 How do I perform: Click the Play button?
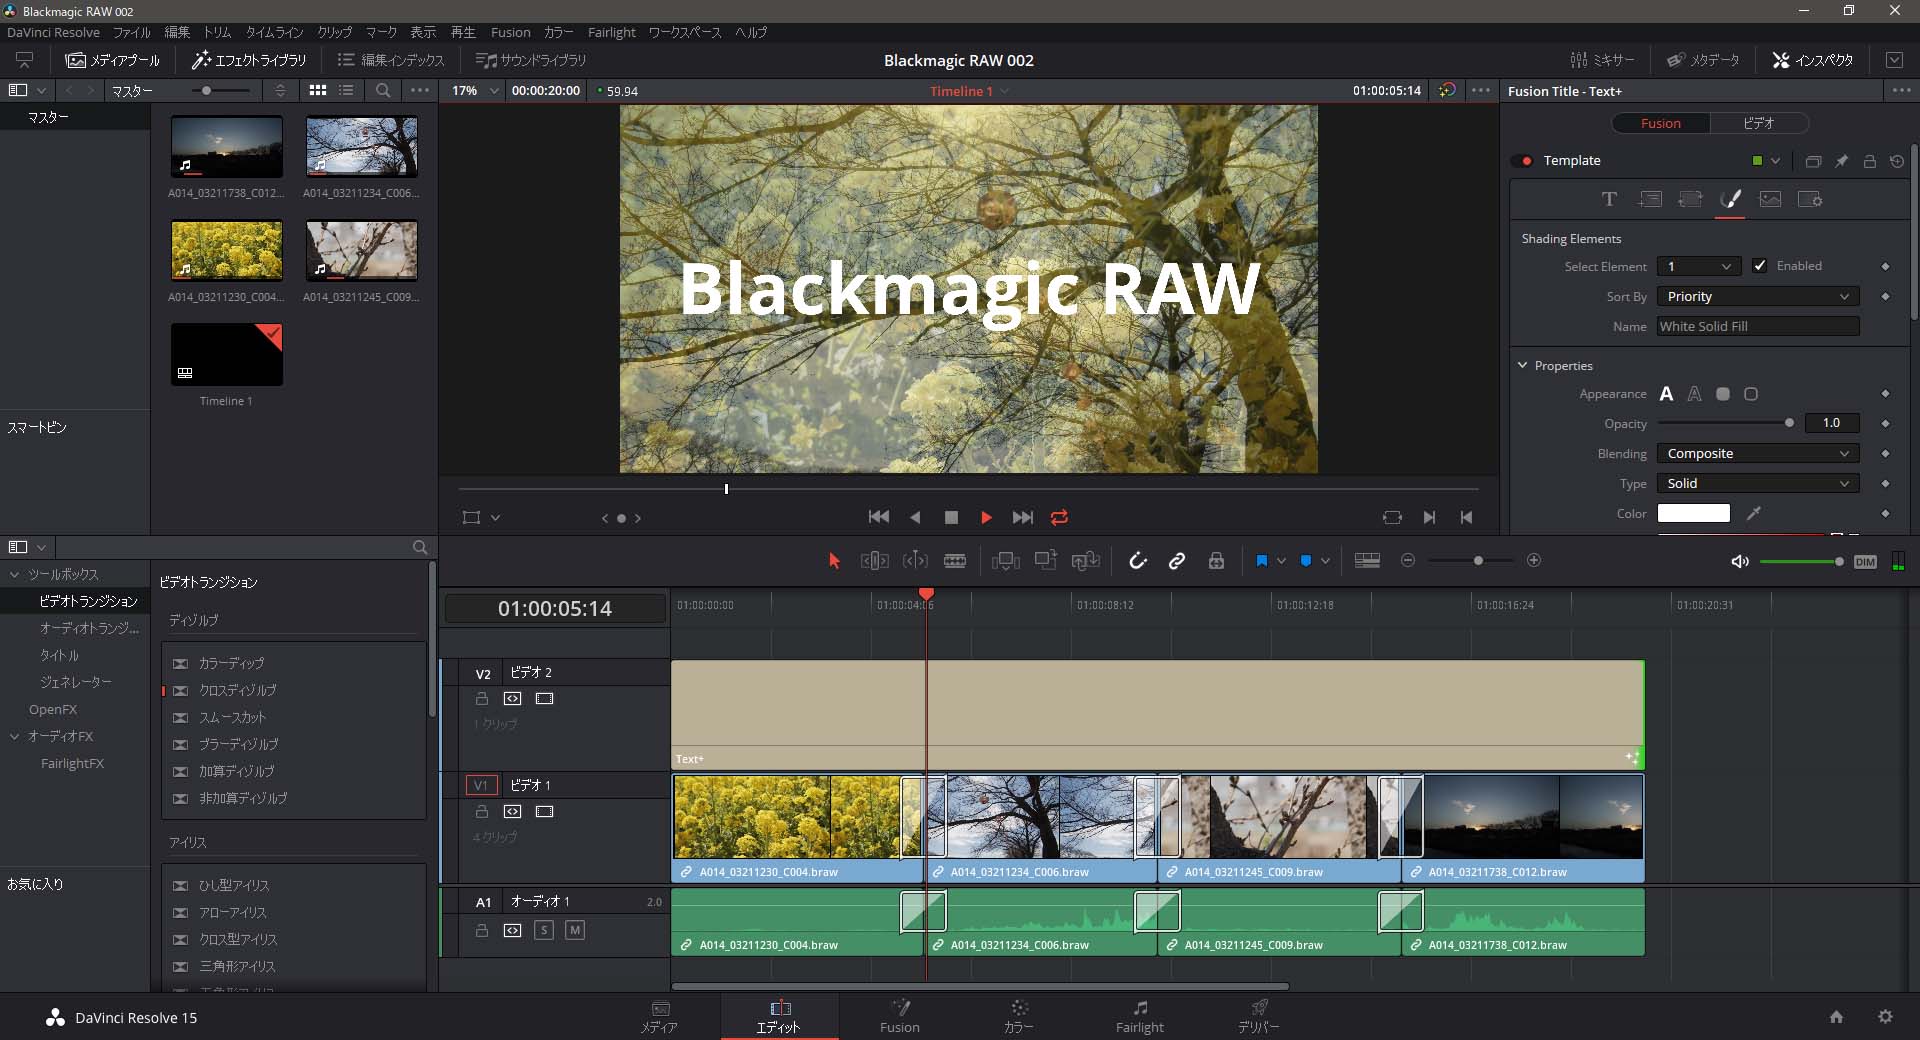click(986, 517)
